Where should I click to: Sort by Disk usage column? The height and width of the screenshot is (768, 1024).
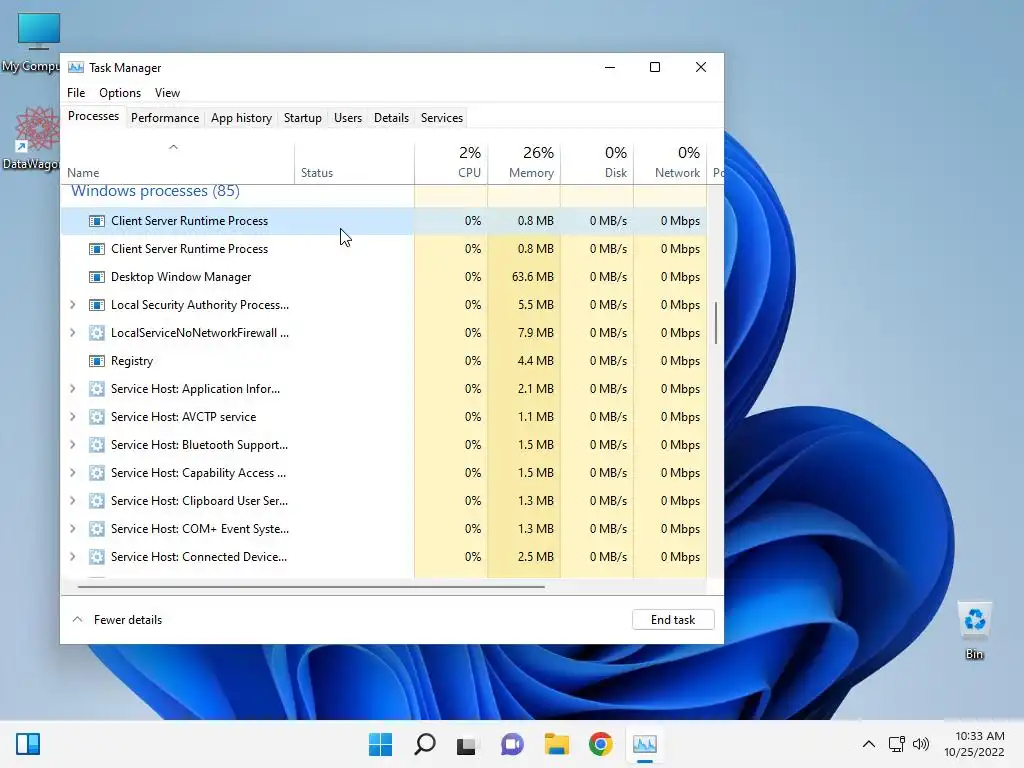tap(597, 162)
